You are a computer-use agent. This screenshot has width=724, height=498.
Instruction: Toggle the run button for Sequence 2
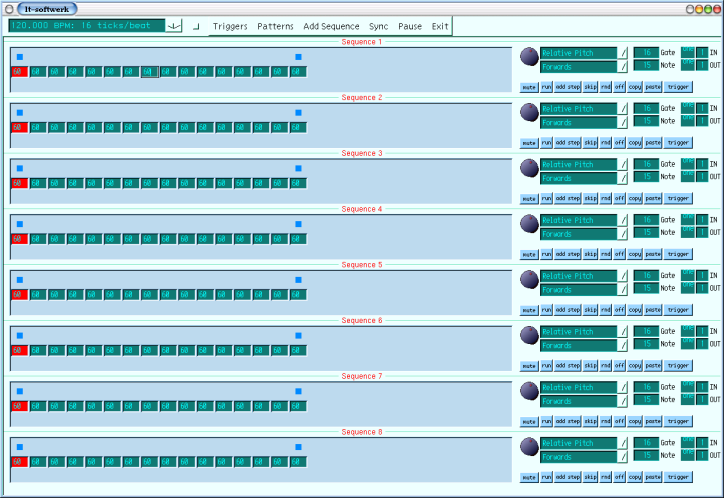pyautogui.click(x=546, y=143)
